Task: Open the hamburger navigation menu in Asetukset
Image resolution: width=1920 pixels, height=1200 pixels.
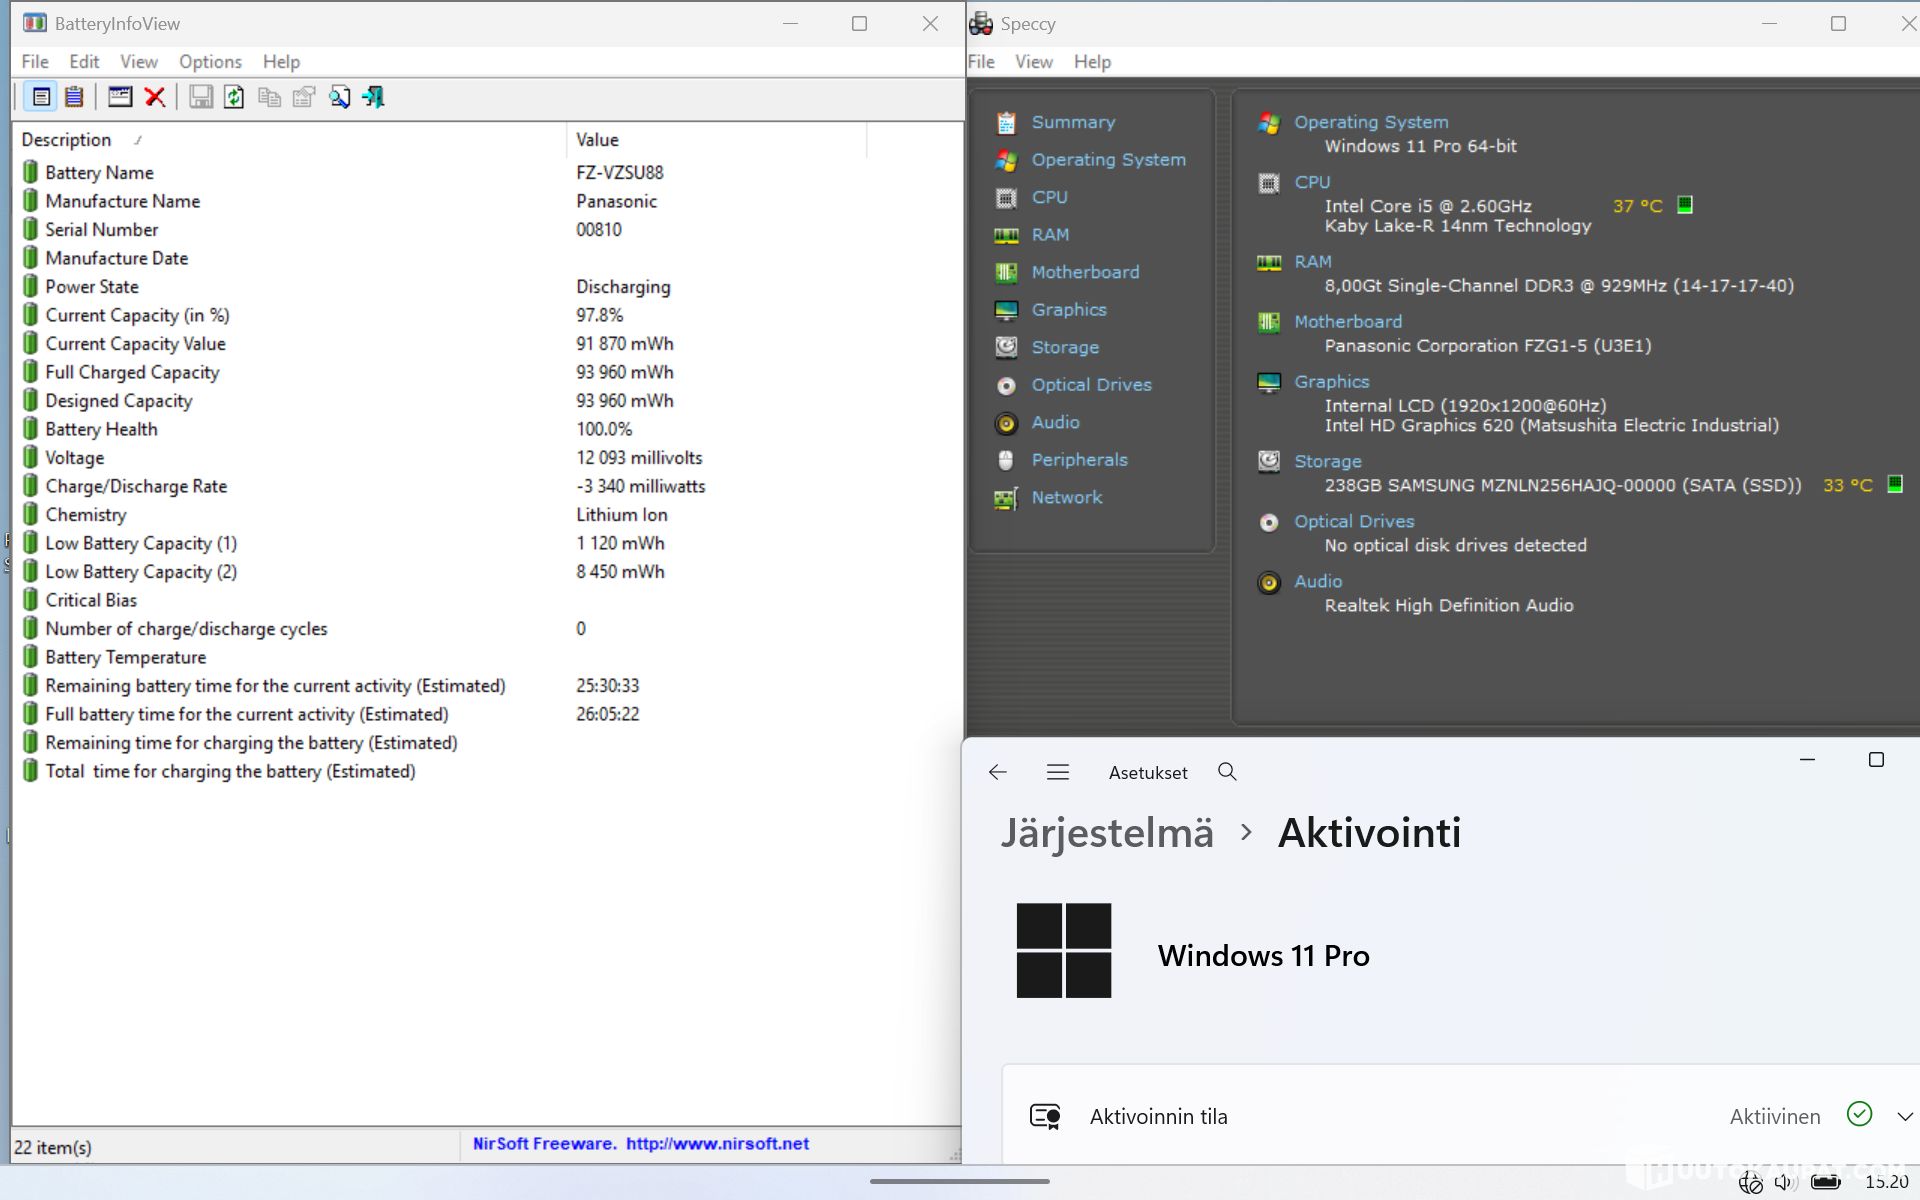Action: coord(1057,772)
